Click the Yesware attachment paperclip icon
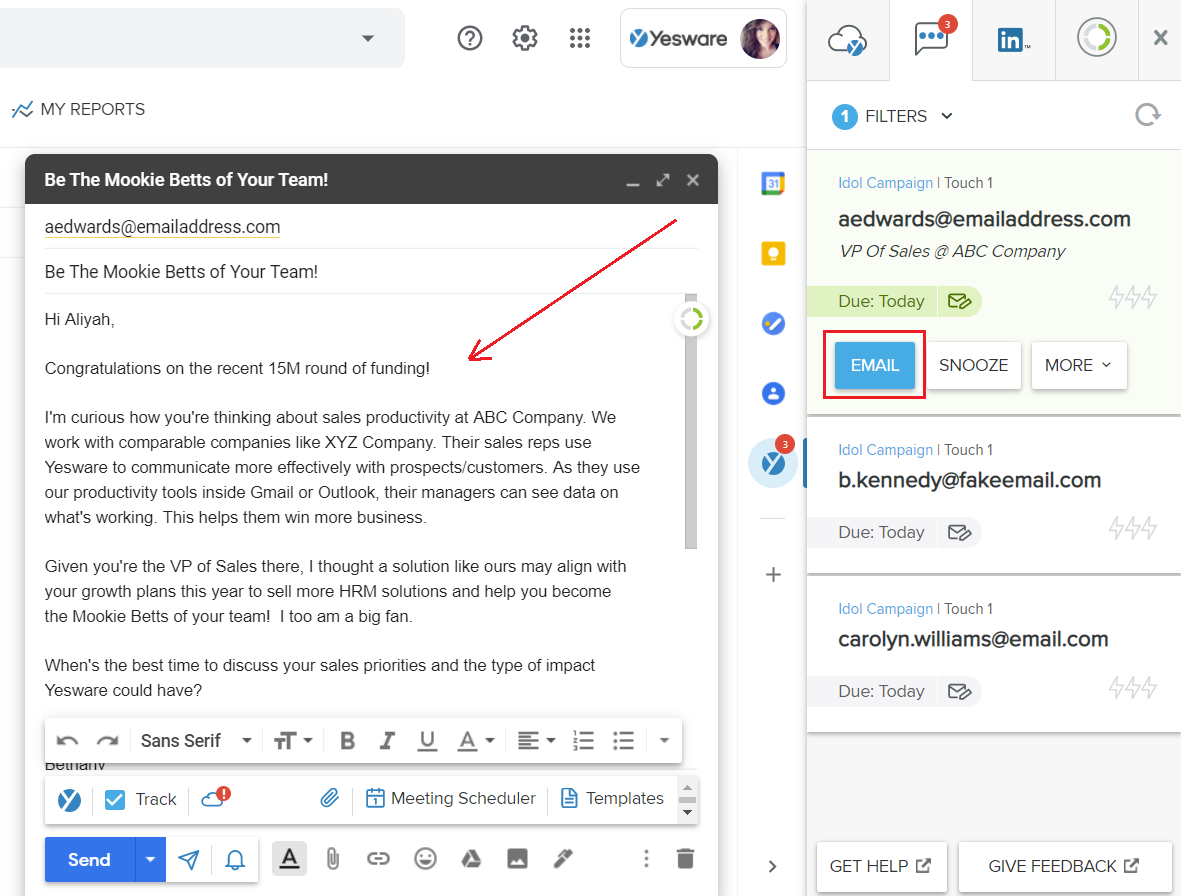 tap(330, 798)
